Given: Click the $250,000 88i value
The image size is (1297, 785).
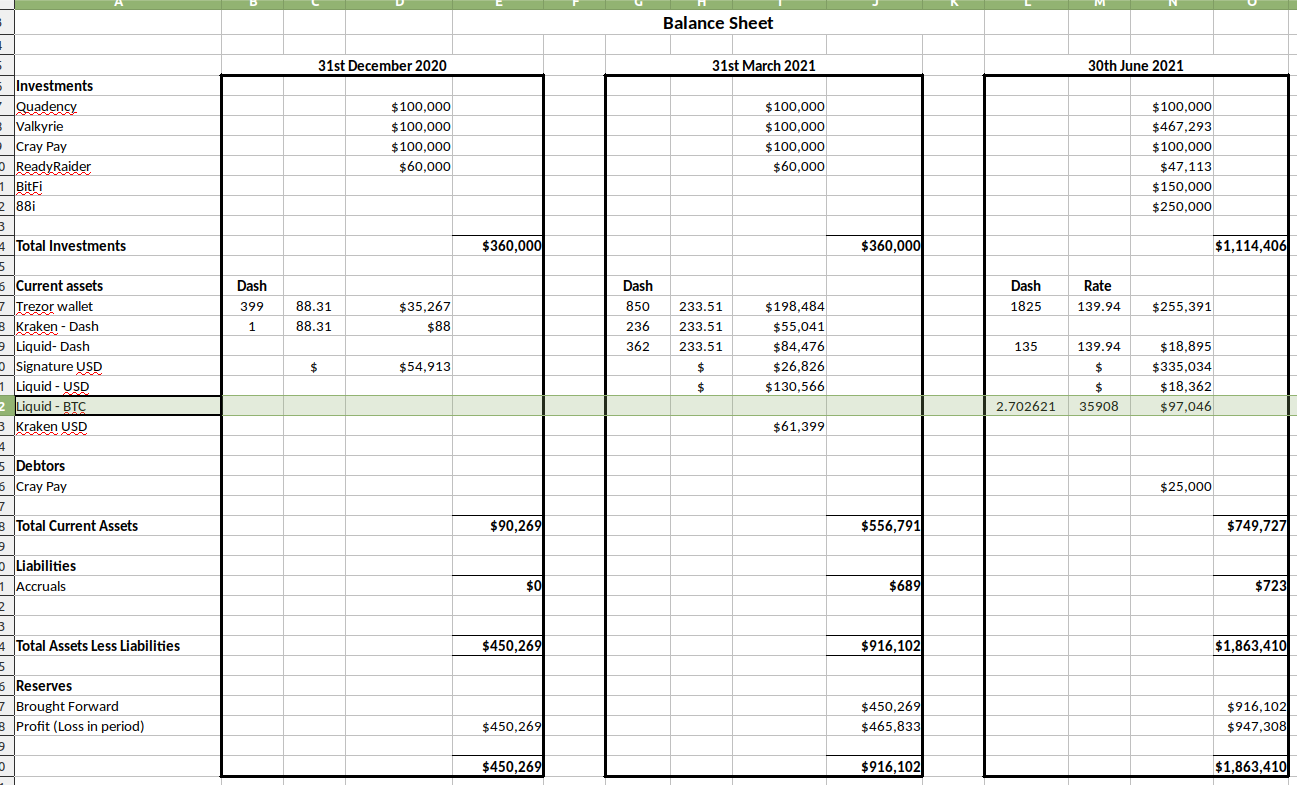Looking at the screenshot, I should tap(1182, 206).
